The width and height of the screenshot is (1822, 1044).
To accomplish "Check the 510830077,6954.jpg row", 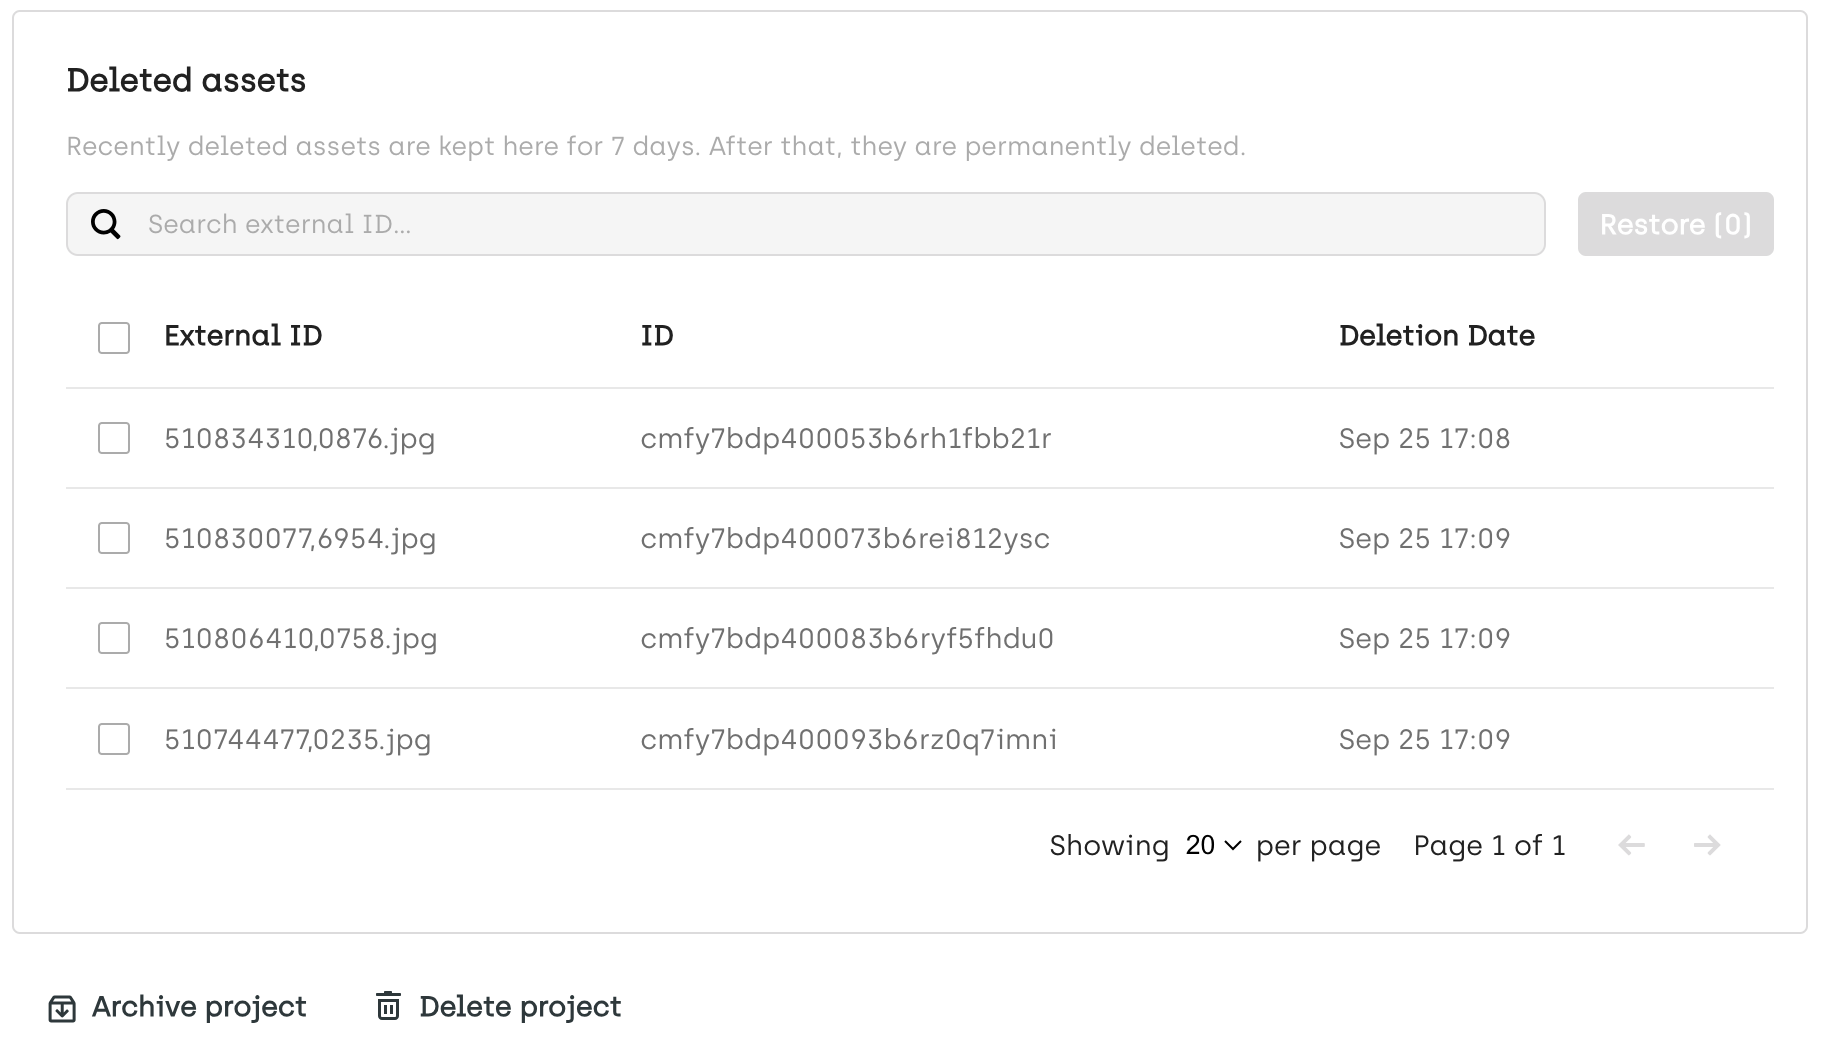I will click(x=114, y=538).
